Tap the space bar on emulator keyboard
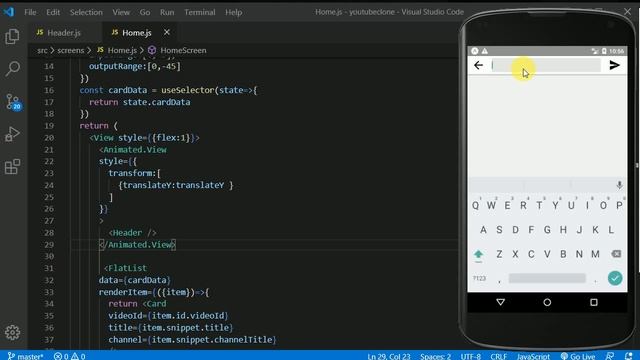The width and height of the screenshot is (640, 360). pyautogui.click(x=547, y=278)
